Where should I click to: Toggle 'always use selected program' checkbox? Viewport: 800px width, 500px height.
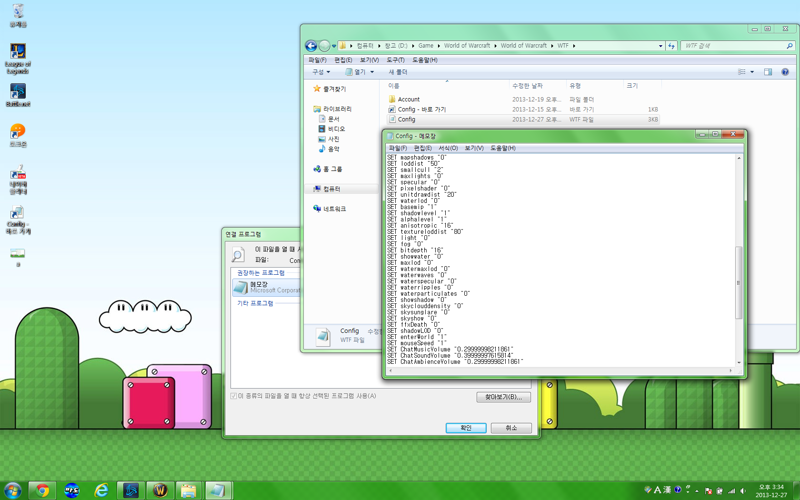pyautogui.click(x=234, y=396)
